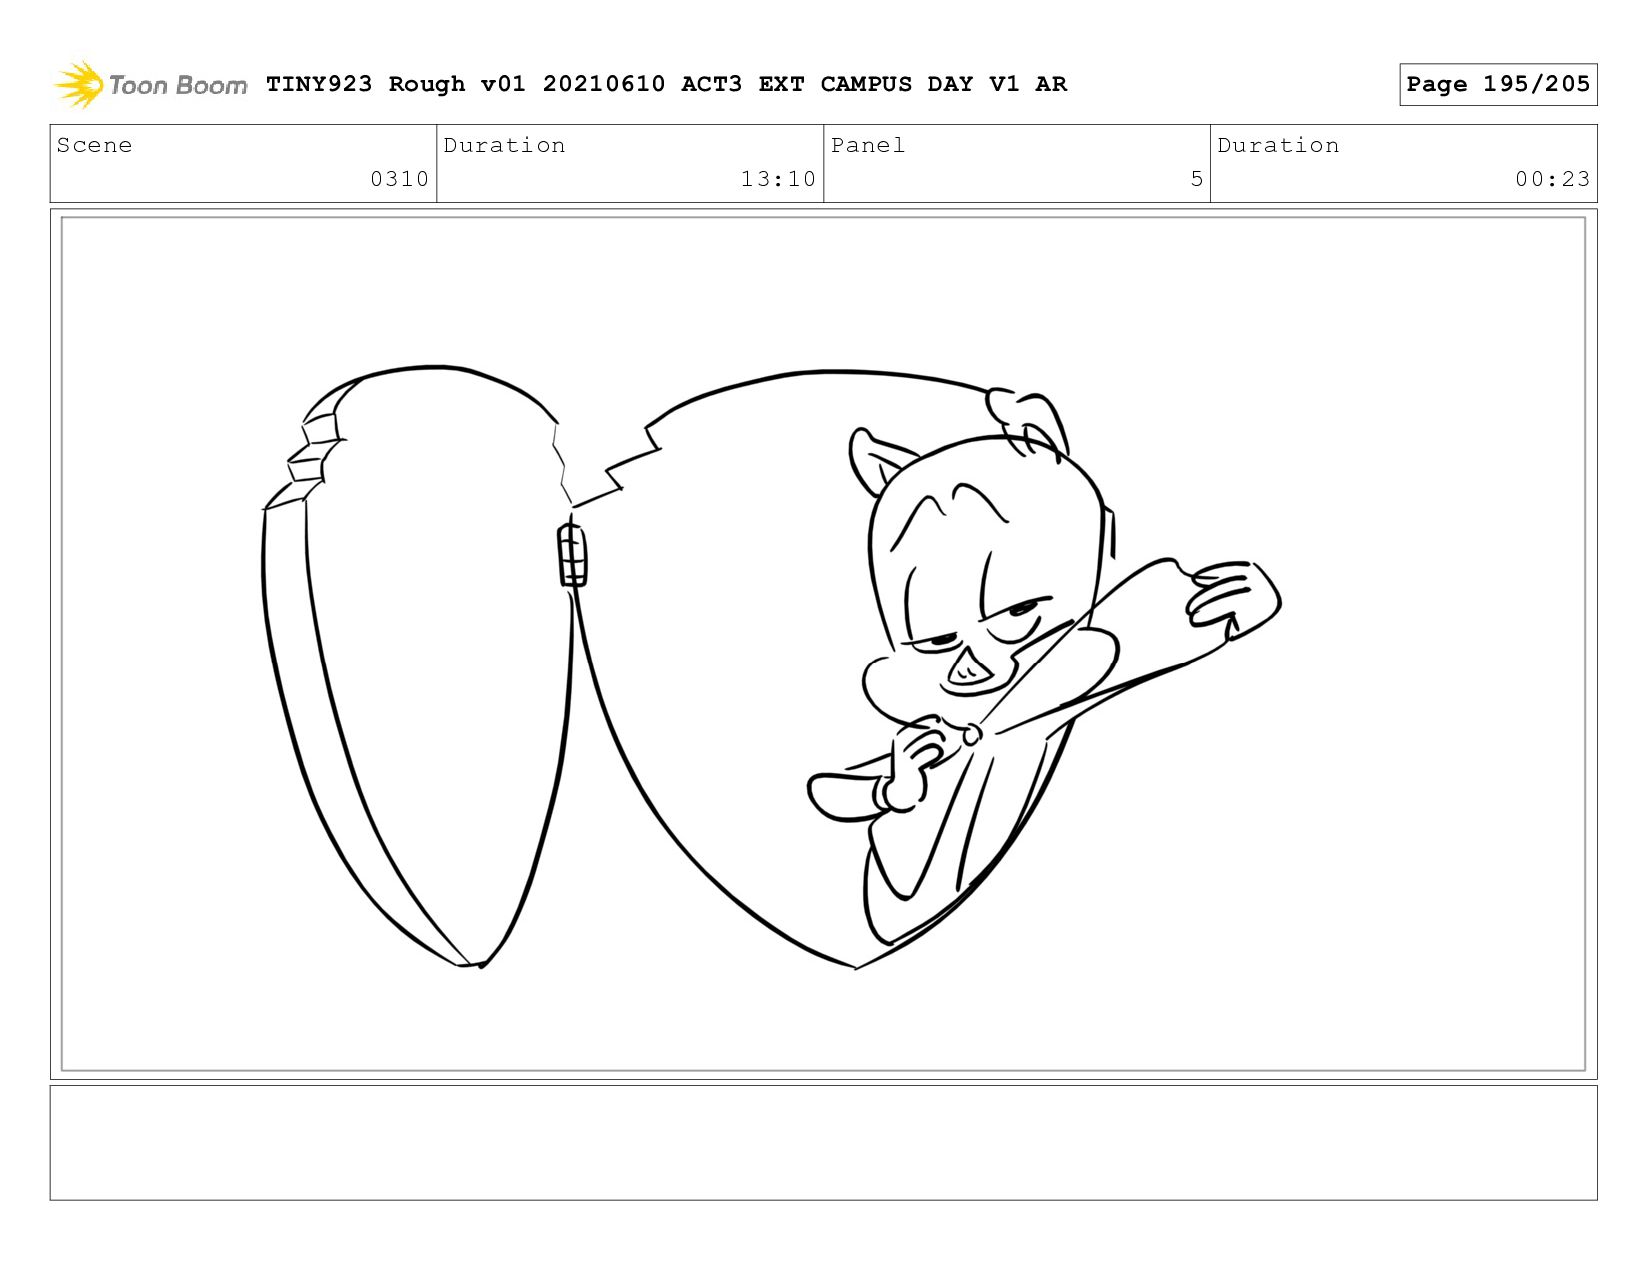
Task: Click the Toon Boom logo
Action: [x=150, y=84]
